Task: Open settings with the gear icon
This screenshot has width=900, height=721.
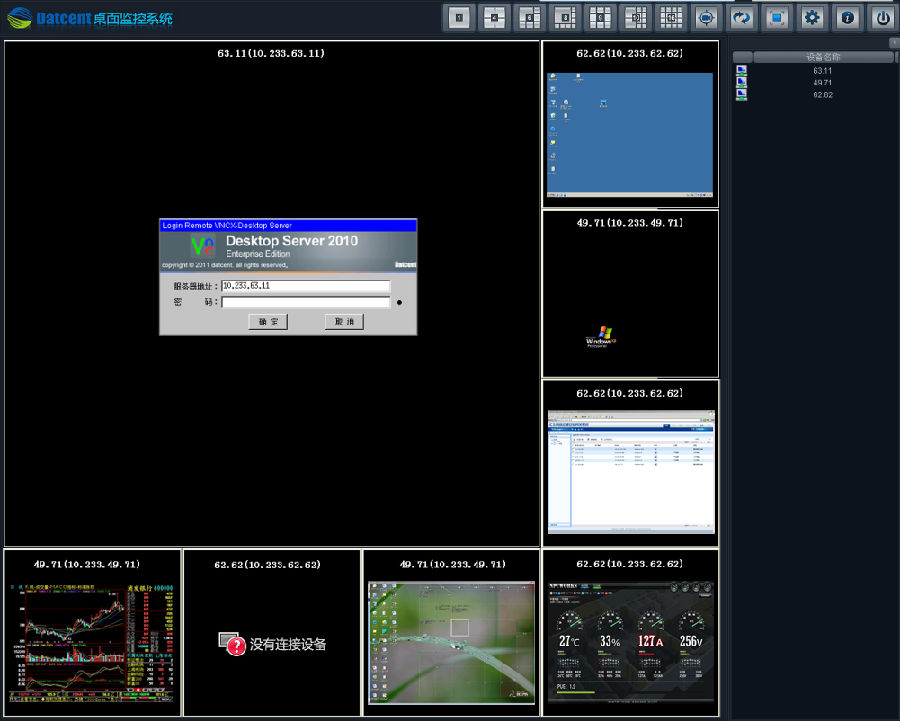Action: (812, 17)
